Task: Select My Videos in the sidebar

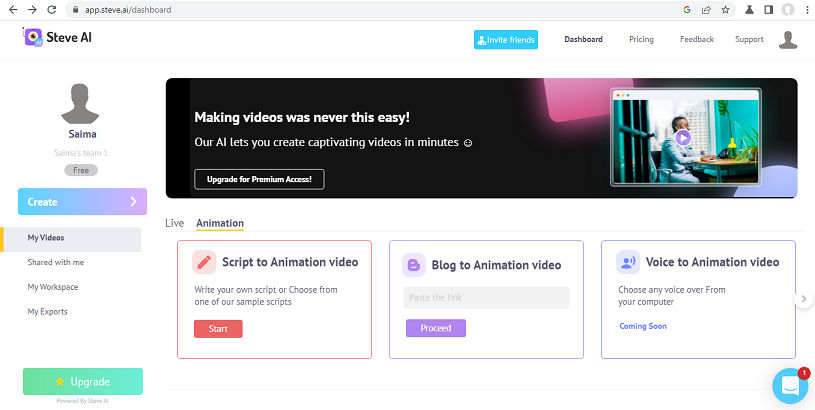Action: pyautogui.click(x=72, y=239)
